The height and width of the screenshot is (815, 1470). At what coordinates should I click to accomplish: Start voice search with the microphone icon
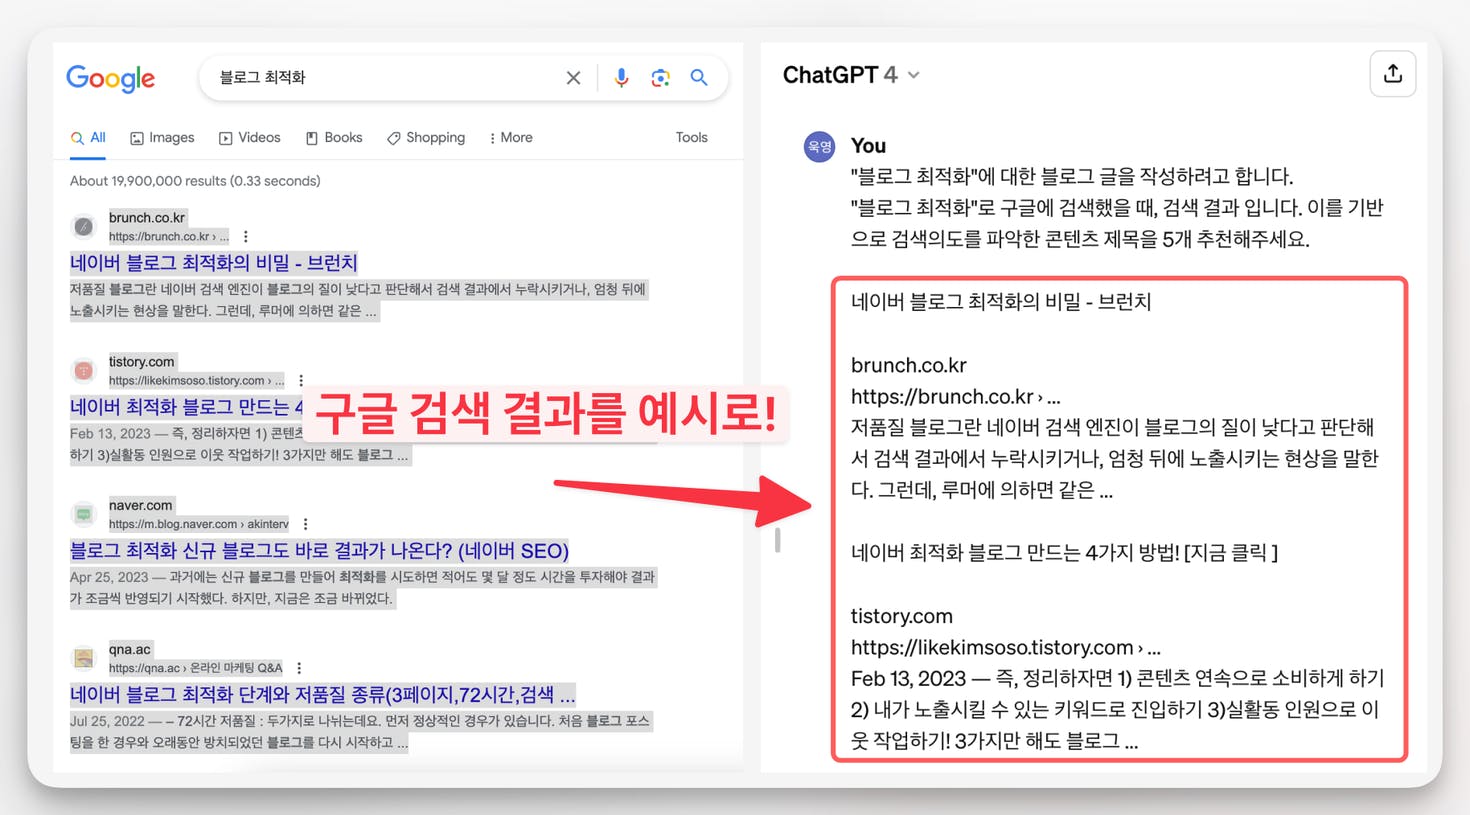[621, 78]
